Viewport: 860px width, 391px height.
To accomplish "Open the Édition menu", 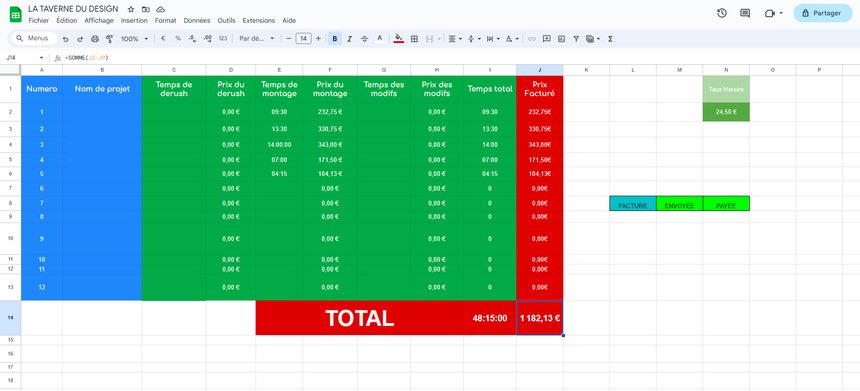I will click(x=66, y=20).
